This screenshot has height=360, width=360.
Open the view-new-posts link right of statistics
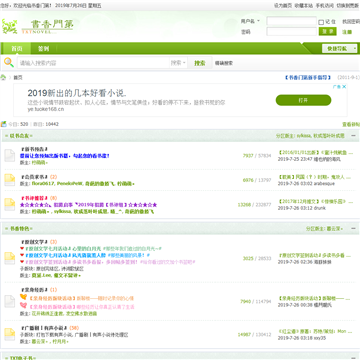click(351, 124)
